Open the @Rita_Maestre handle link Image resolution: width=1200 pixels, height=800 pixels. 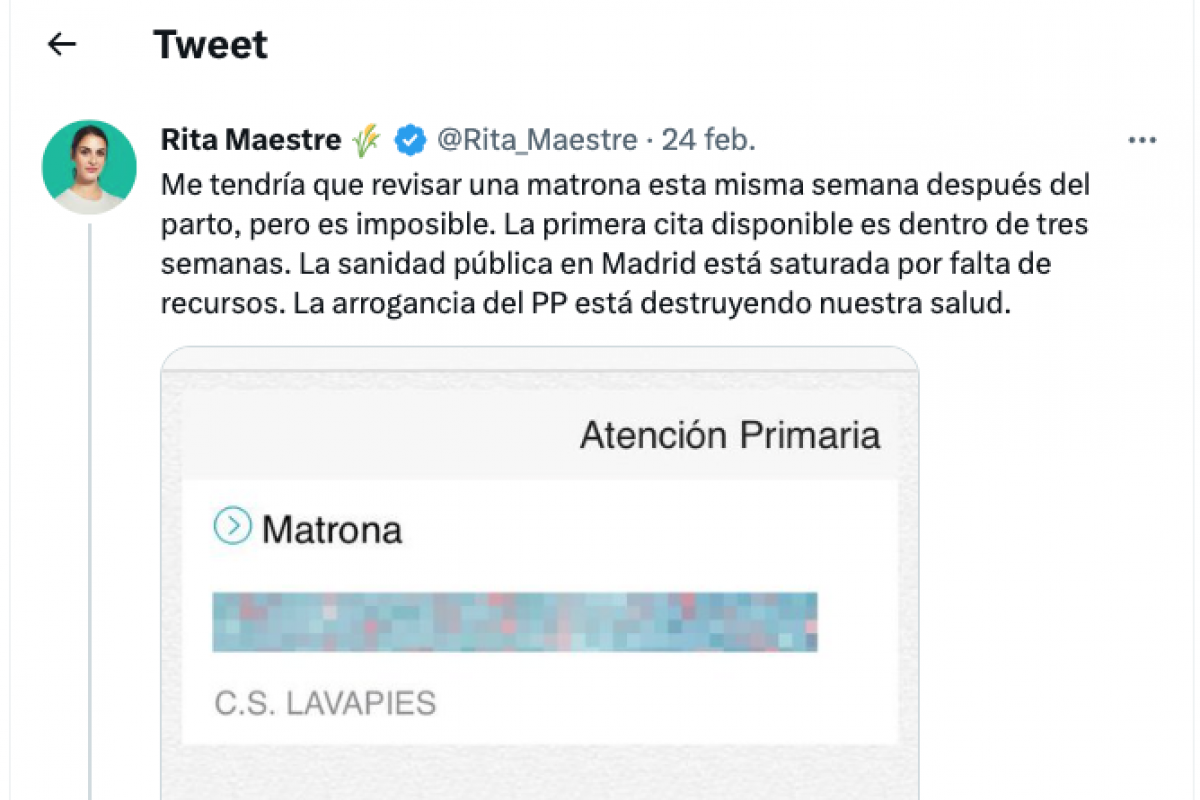tap(537, 141)
